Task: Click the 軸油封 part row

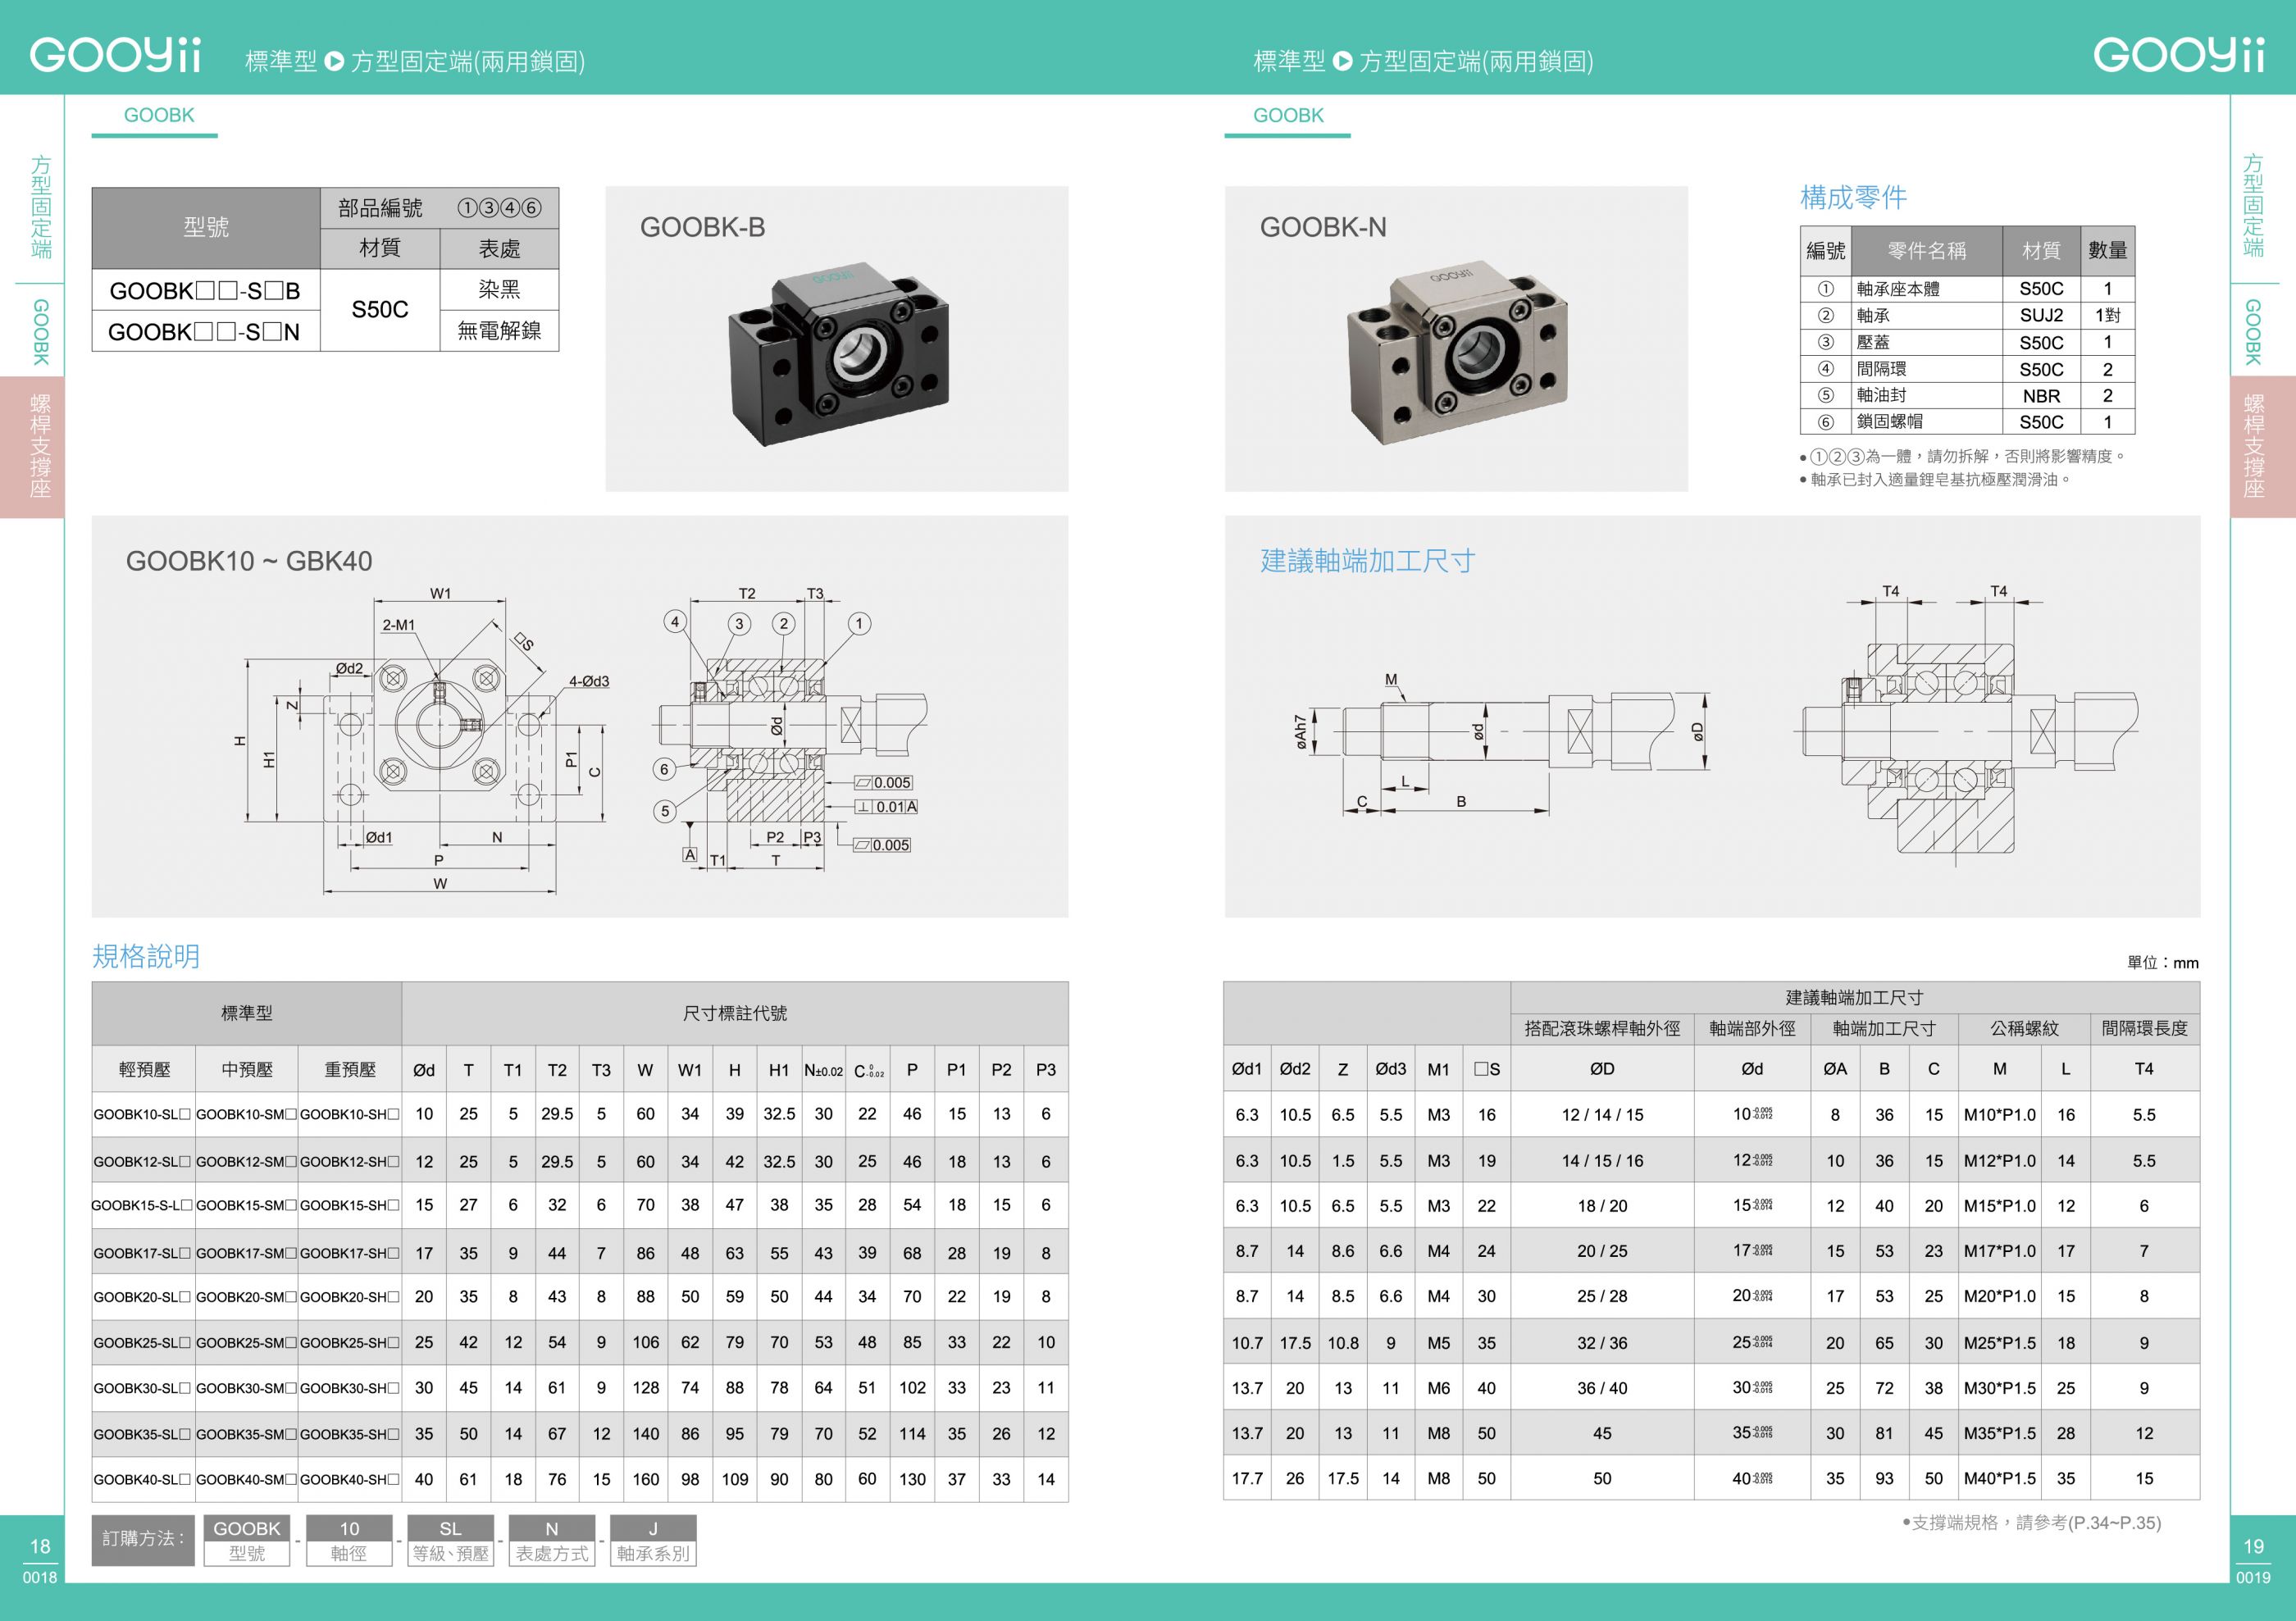Action: coord(1967,395)
